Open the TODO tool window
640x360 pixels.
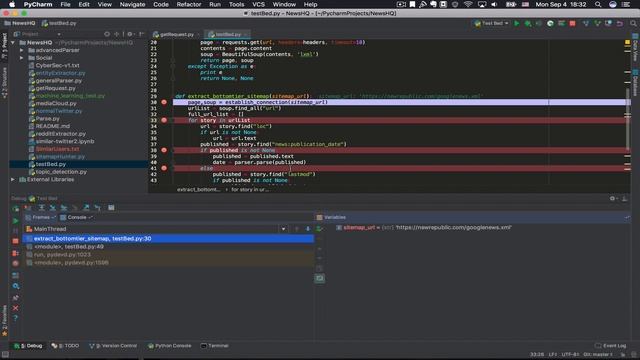65,346
